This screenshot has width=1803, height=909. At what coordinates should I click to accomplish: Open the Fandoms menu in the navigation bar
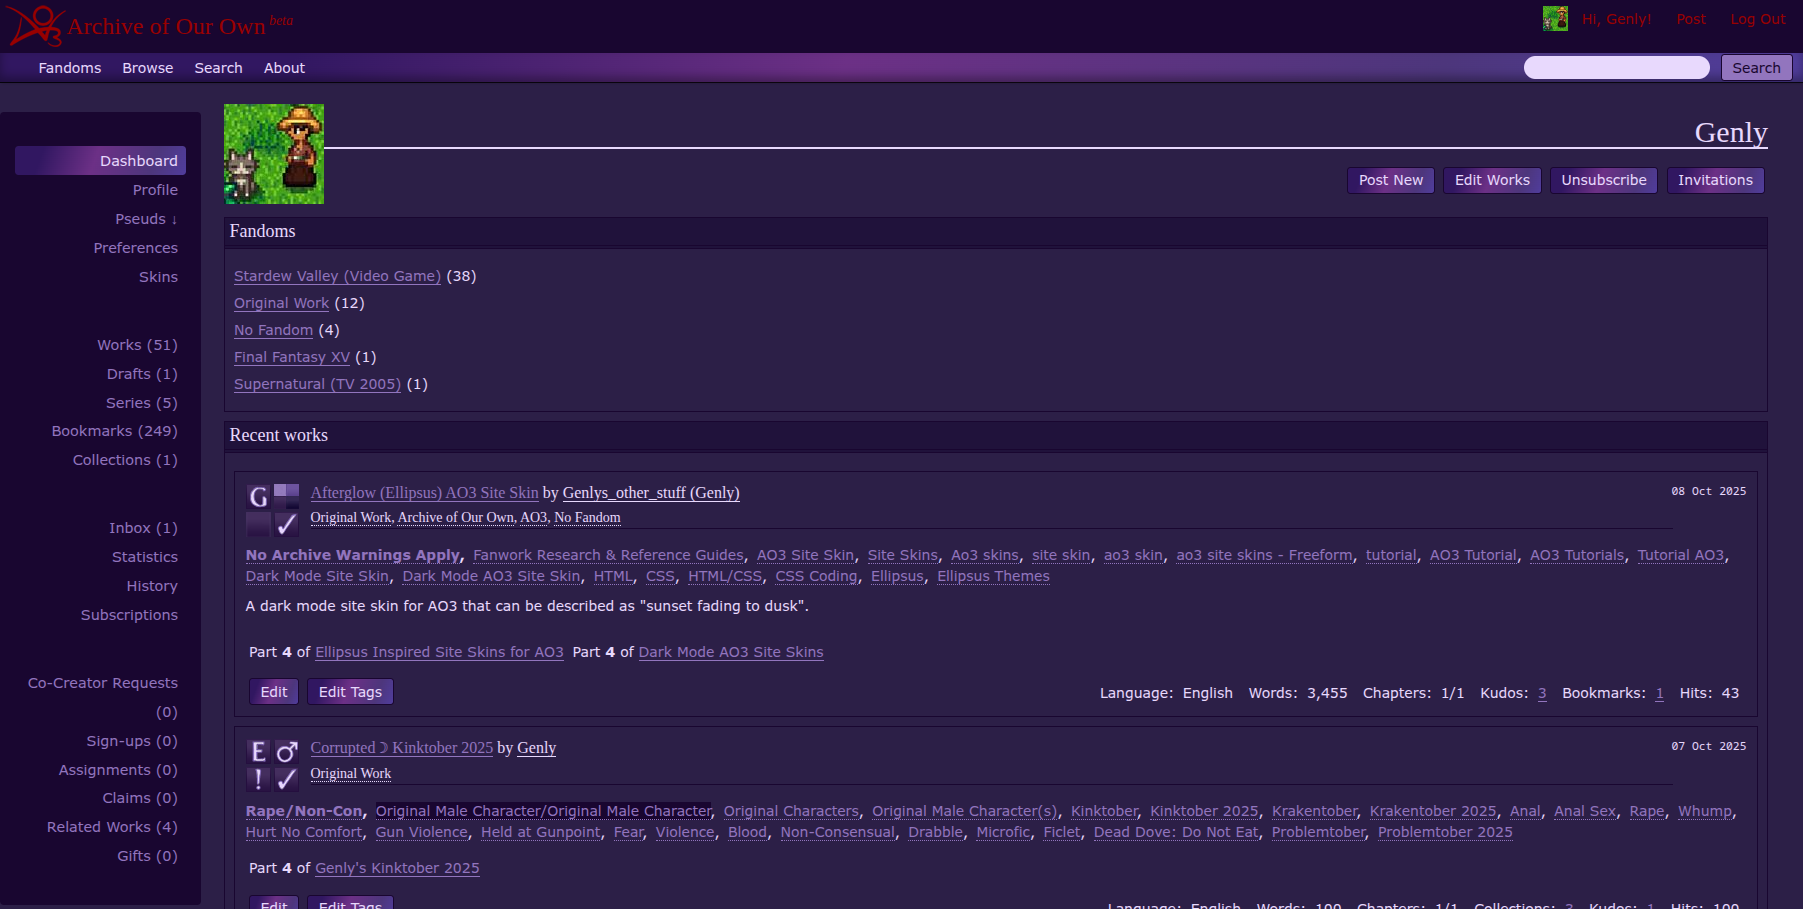click(x=70, y=68)
